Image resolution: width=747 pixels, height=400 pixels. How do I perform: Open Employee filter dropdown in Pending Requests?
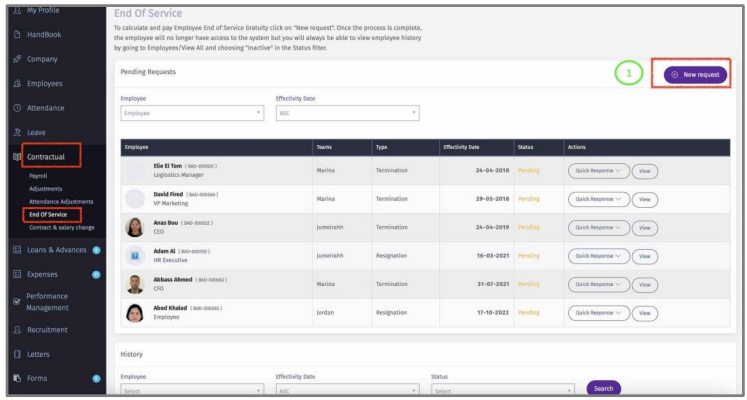pyautogui.click(x=192, y=113)
